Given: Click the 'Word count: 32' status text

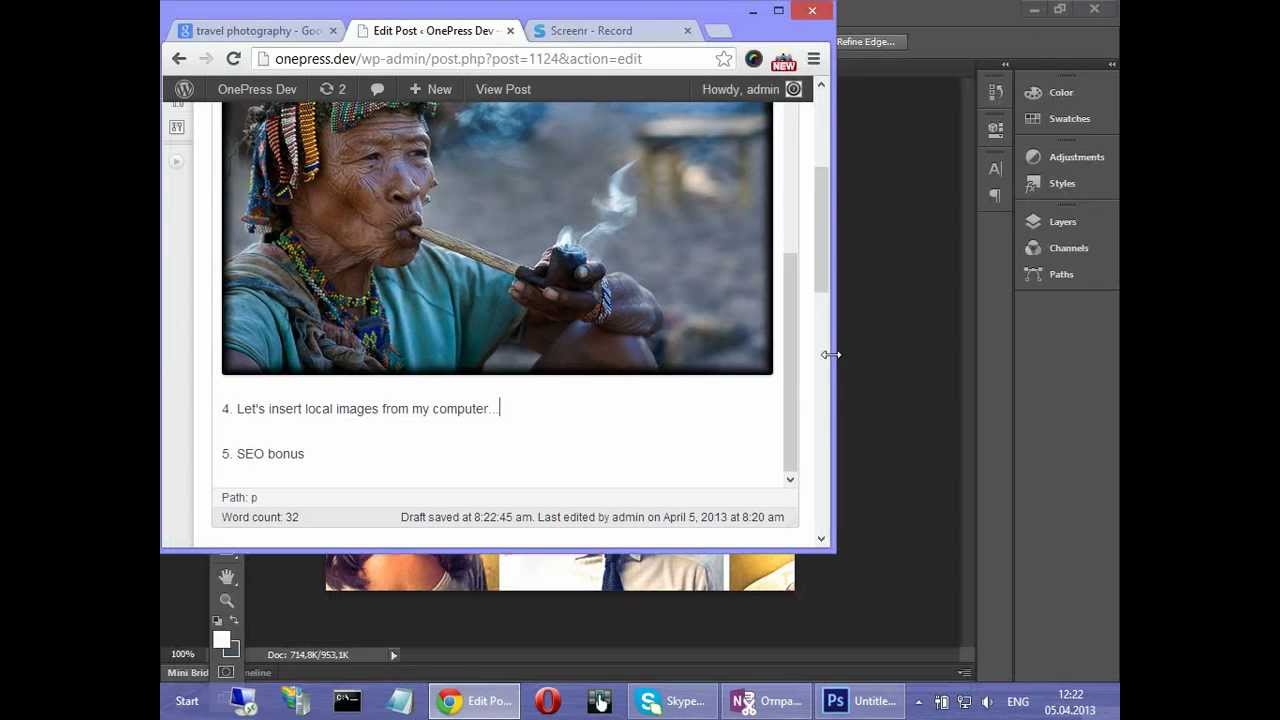Looking at the screenshot, I should click(260, 517).
